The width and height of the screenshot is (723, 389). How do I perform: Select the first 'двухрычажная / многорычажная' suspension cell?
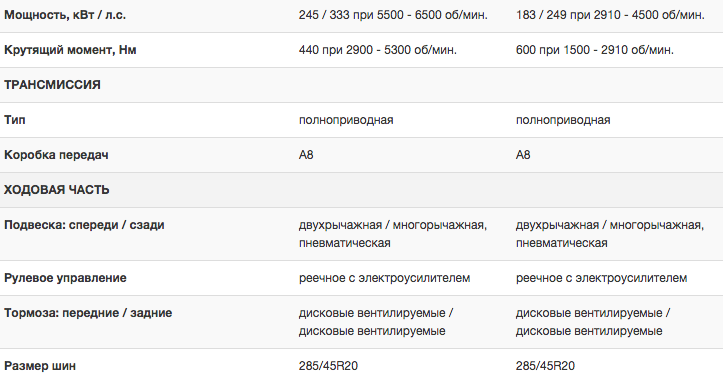pyautogui.click(x=393, y=234)
